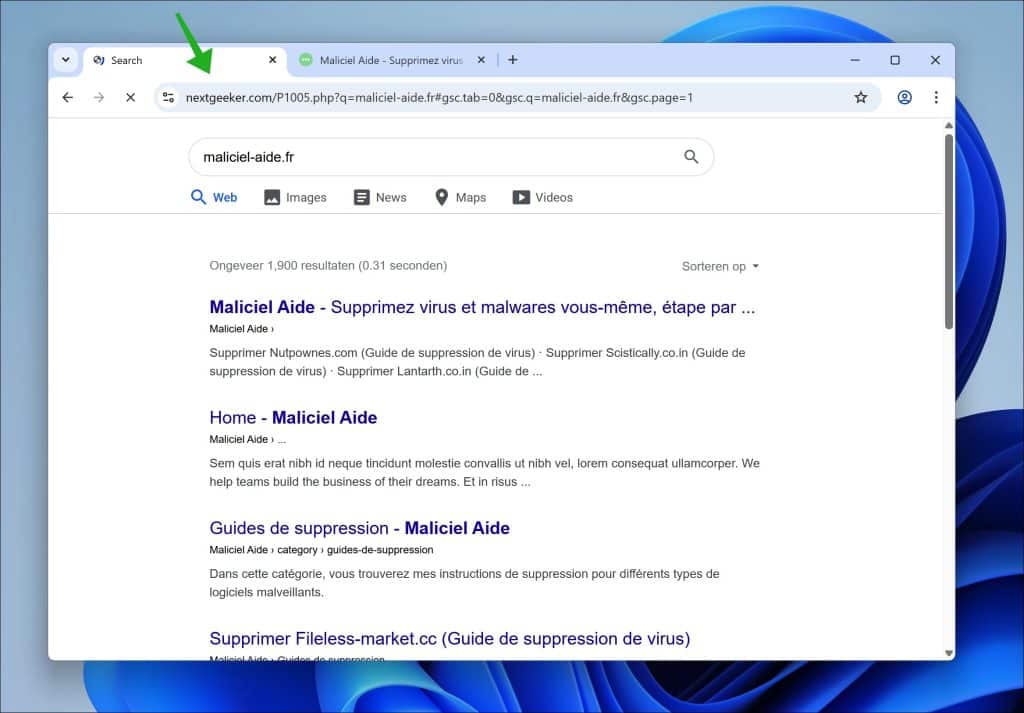Click the page vertical scrollbar thumb
Image resolution: width=1024 pixels, height=713 pixels.
948,232
